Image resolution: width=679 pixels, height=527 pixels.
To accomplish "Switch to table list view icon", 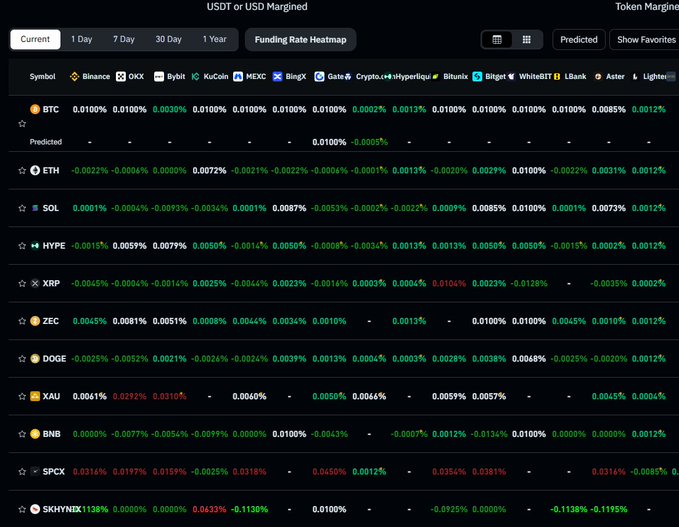I will (497, 40).
